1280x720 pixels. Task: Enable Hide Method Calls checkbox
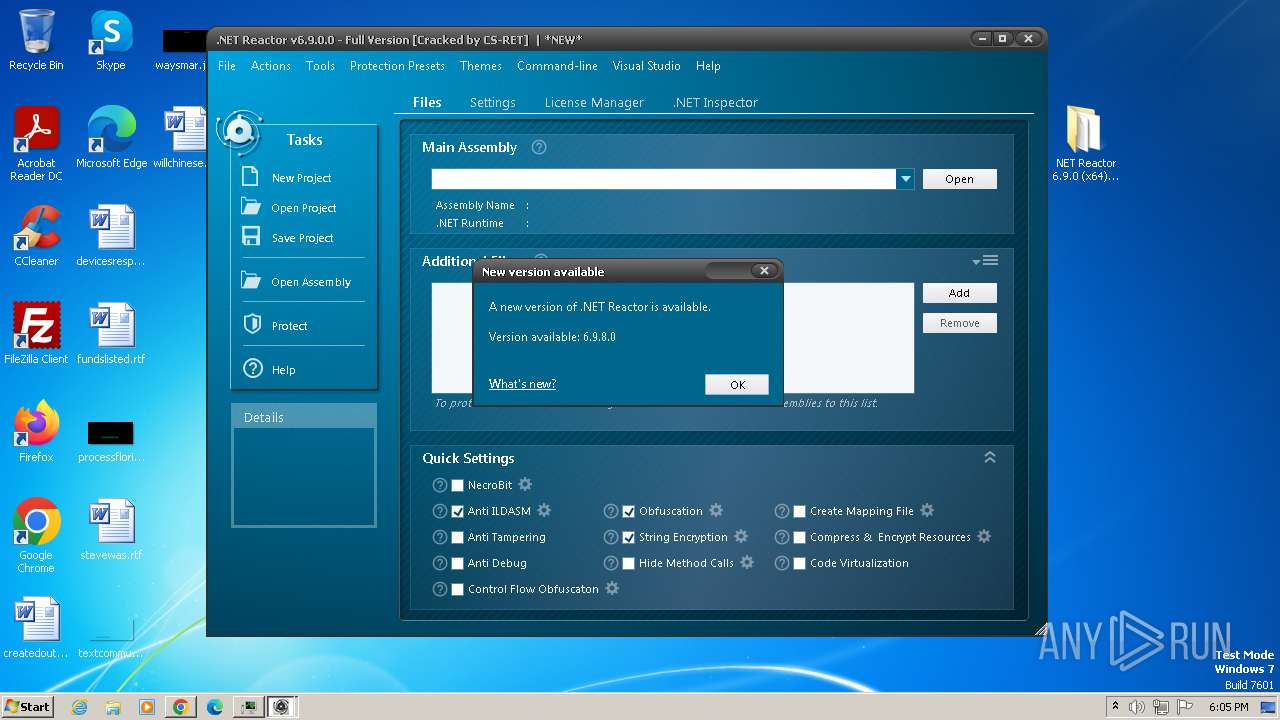tap(628, 563)
